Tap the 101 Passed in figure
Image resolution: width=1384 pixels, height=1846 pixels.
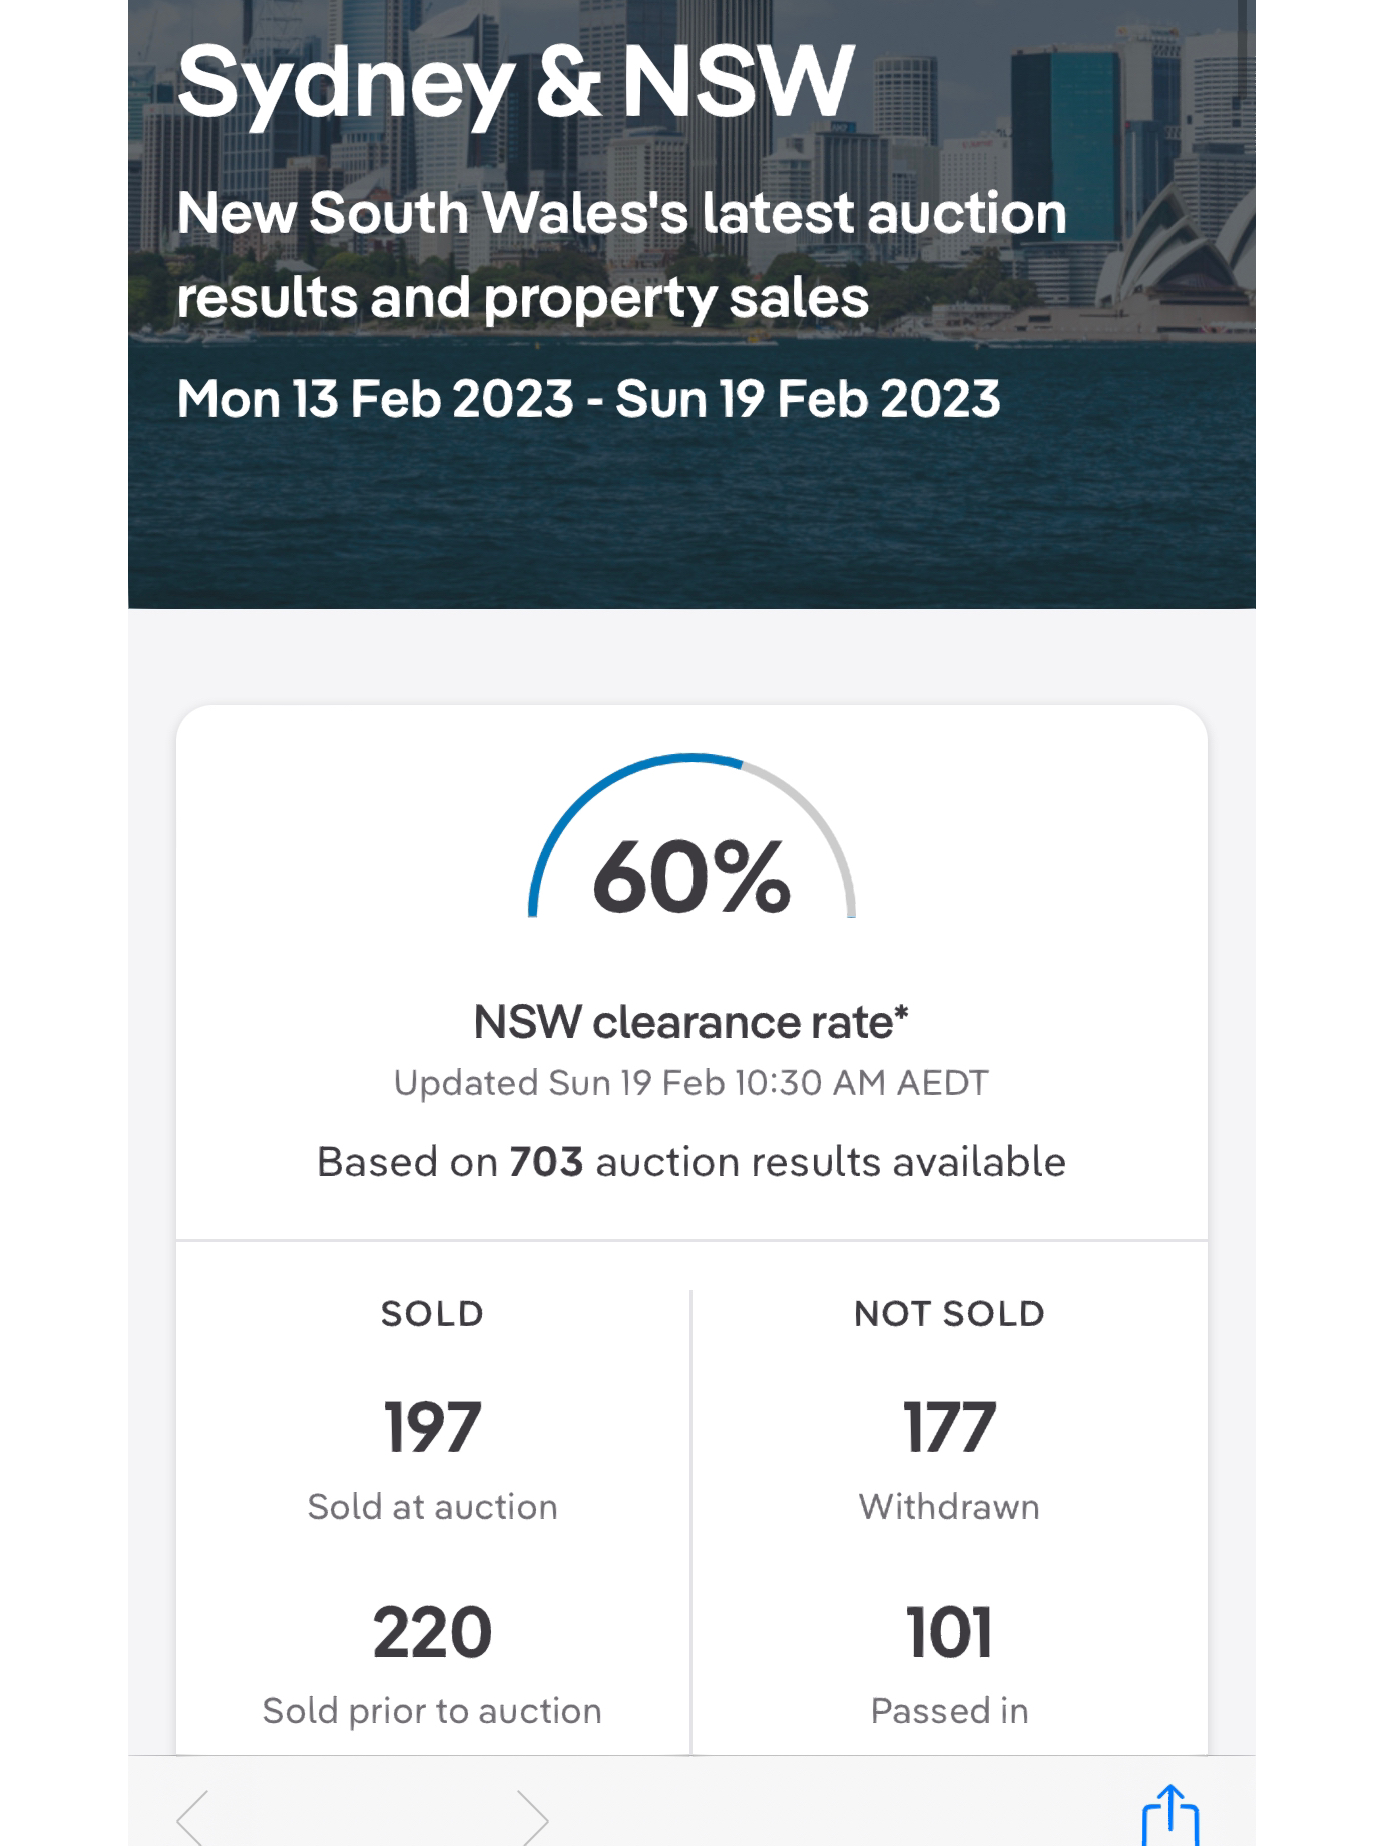[x=949, y=1632]
